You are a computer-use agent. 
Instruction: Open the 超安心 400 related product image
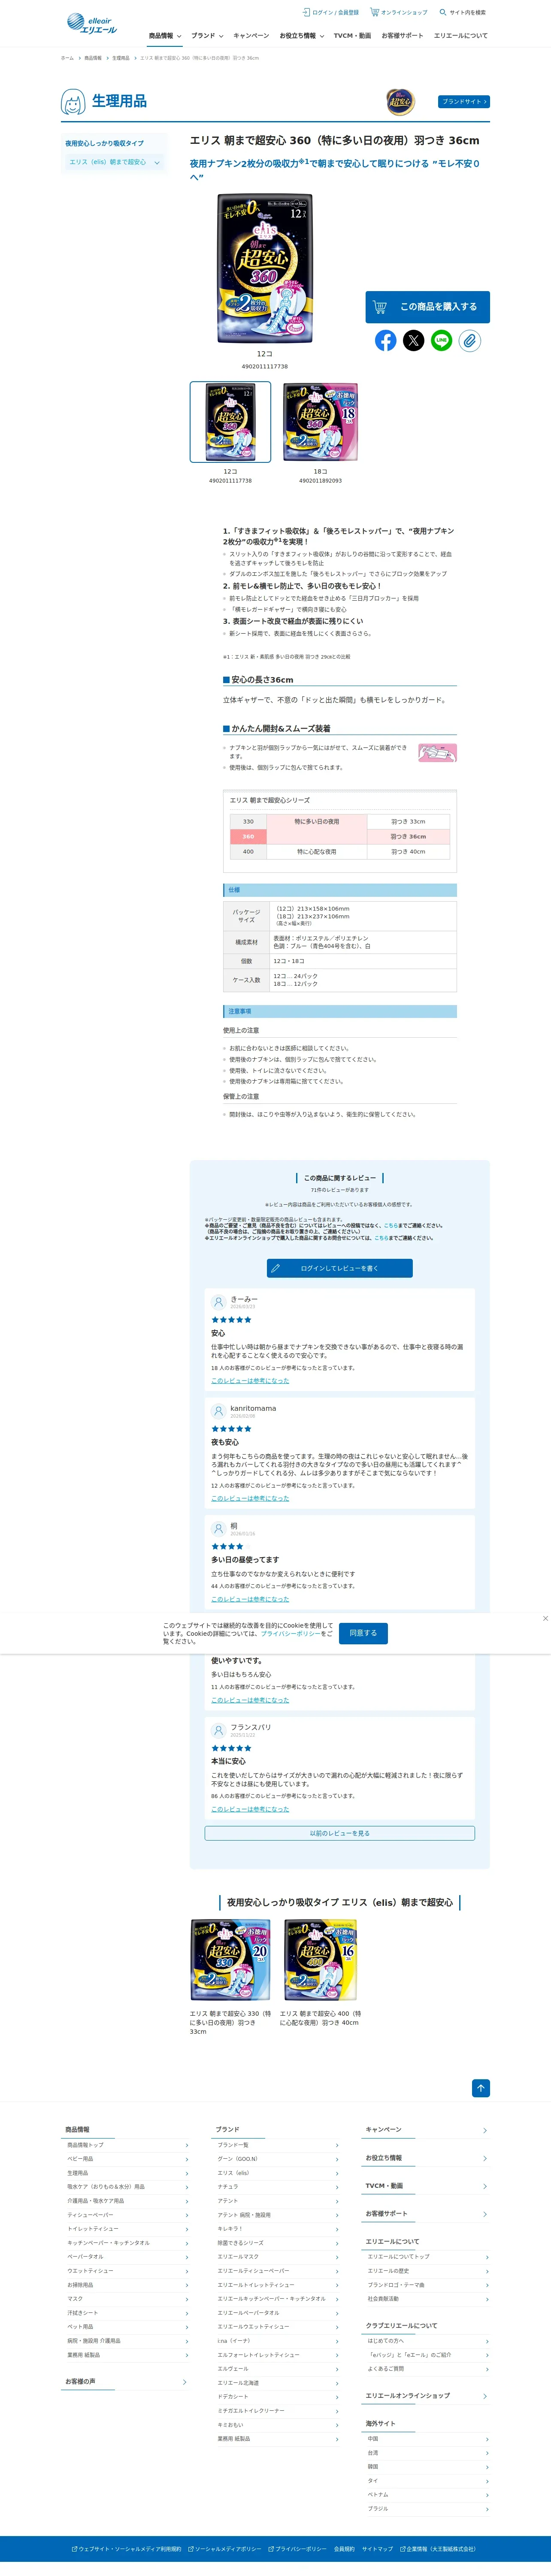click(x=320, y=1960)
